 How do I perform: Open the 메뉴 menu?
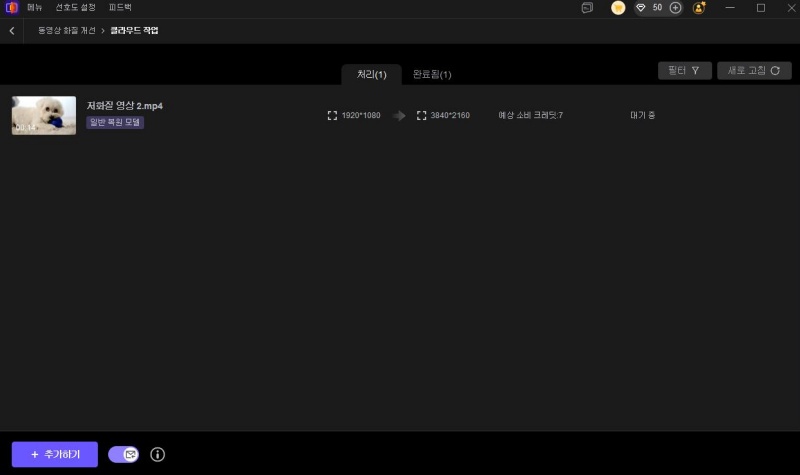pos(35,7)
